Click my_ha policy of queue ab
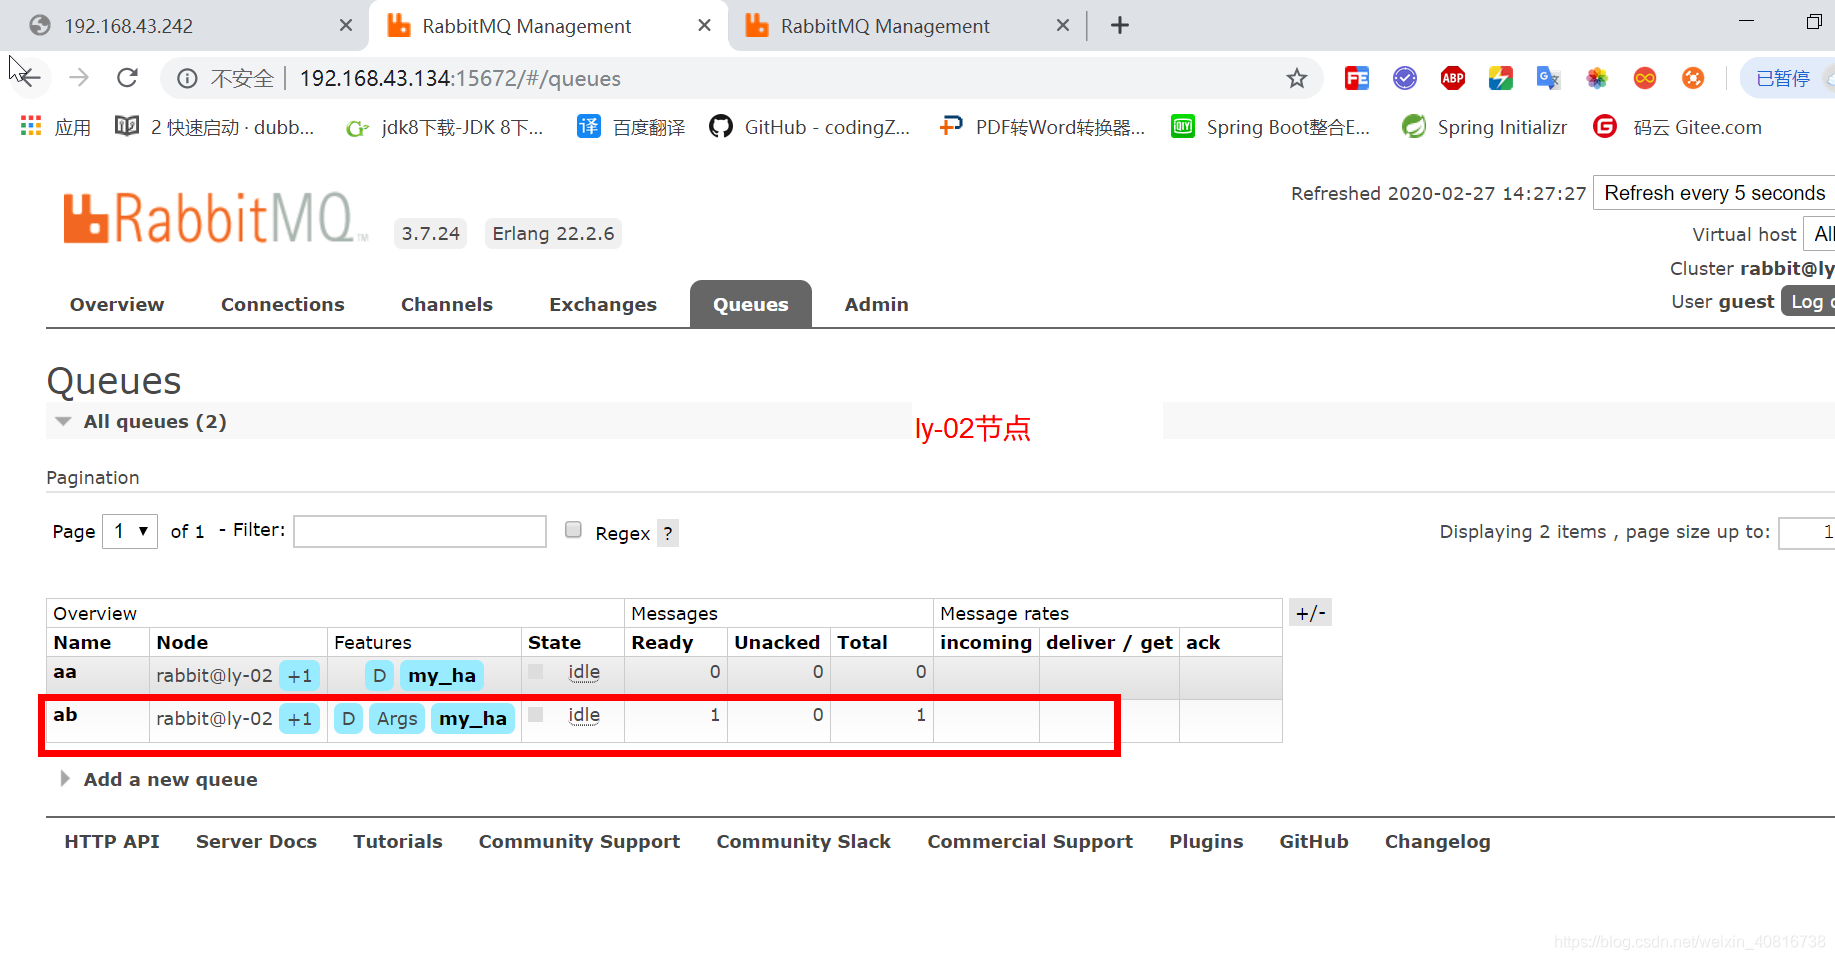Screen dimensions: 1835x960 point(473,719)
